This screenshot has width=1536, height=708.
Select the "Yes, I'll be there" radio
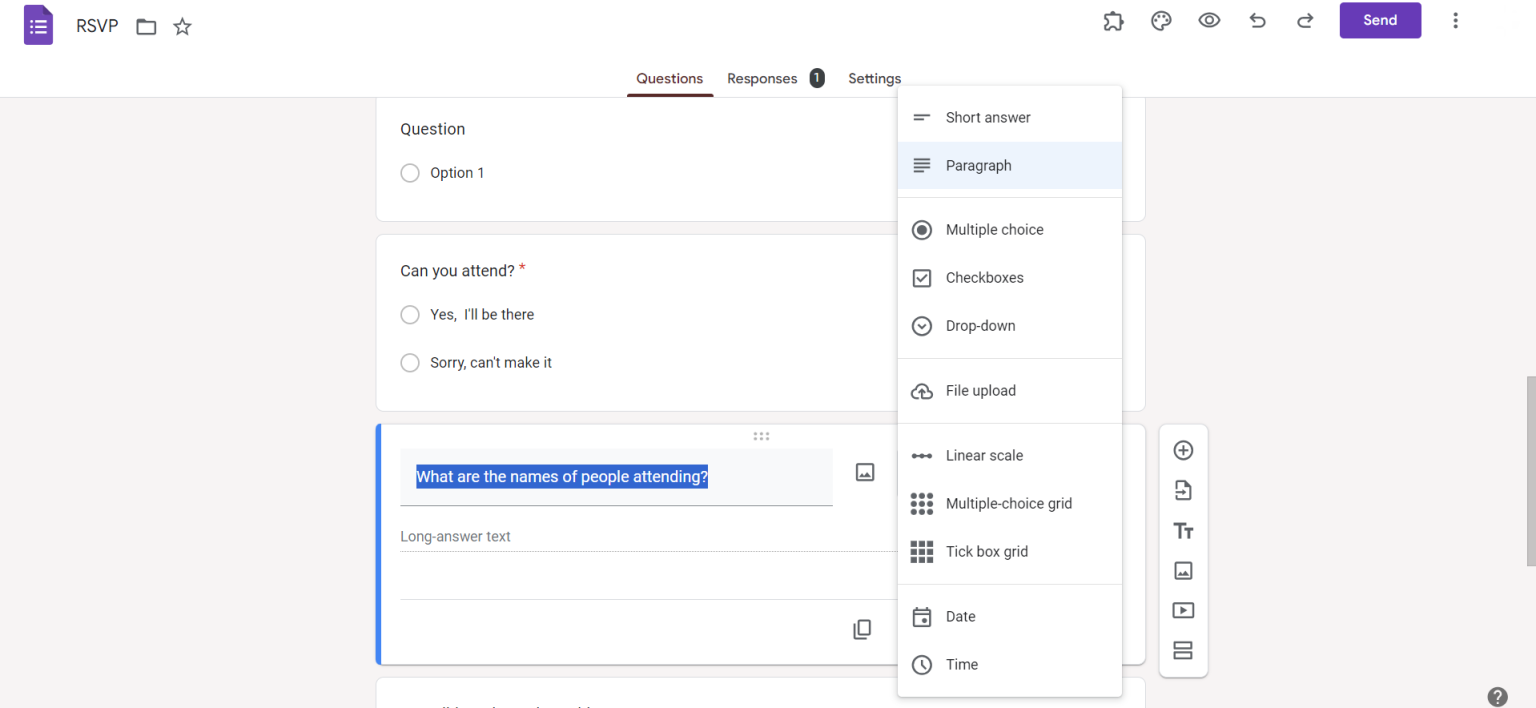[x=410, y=315]
